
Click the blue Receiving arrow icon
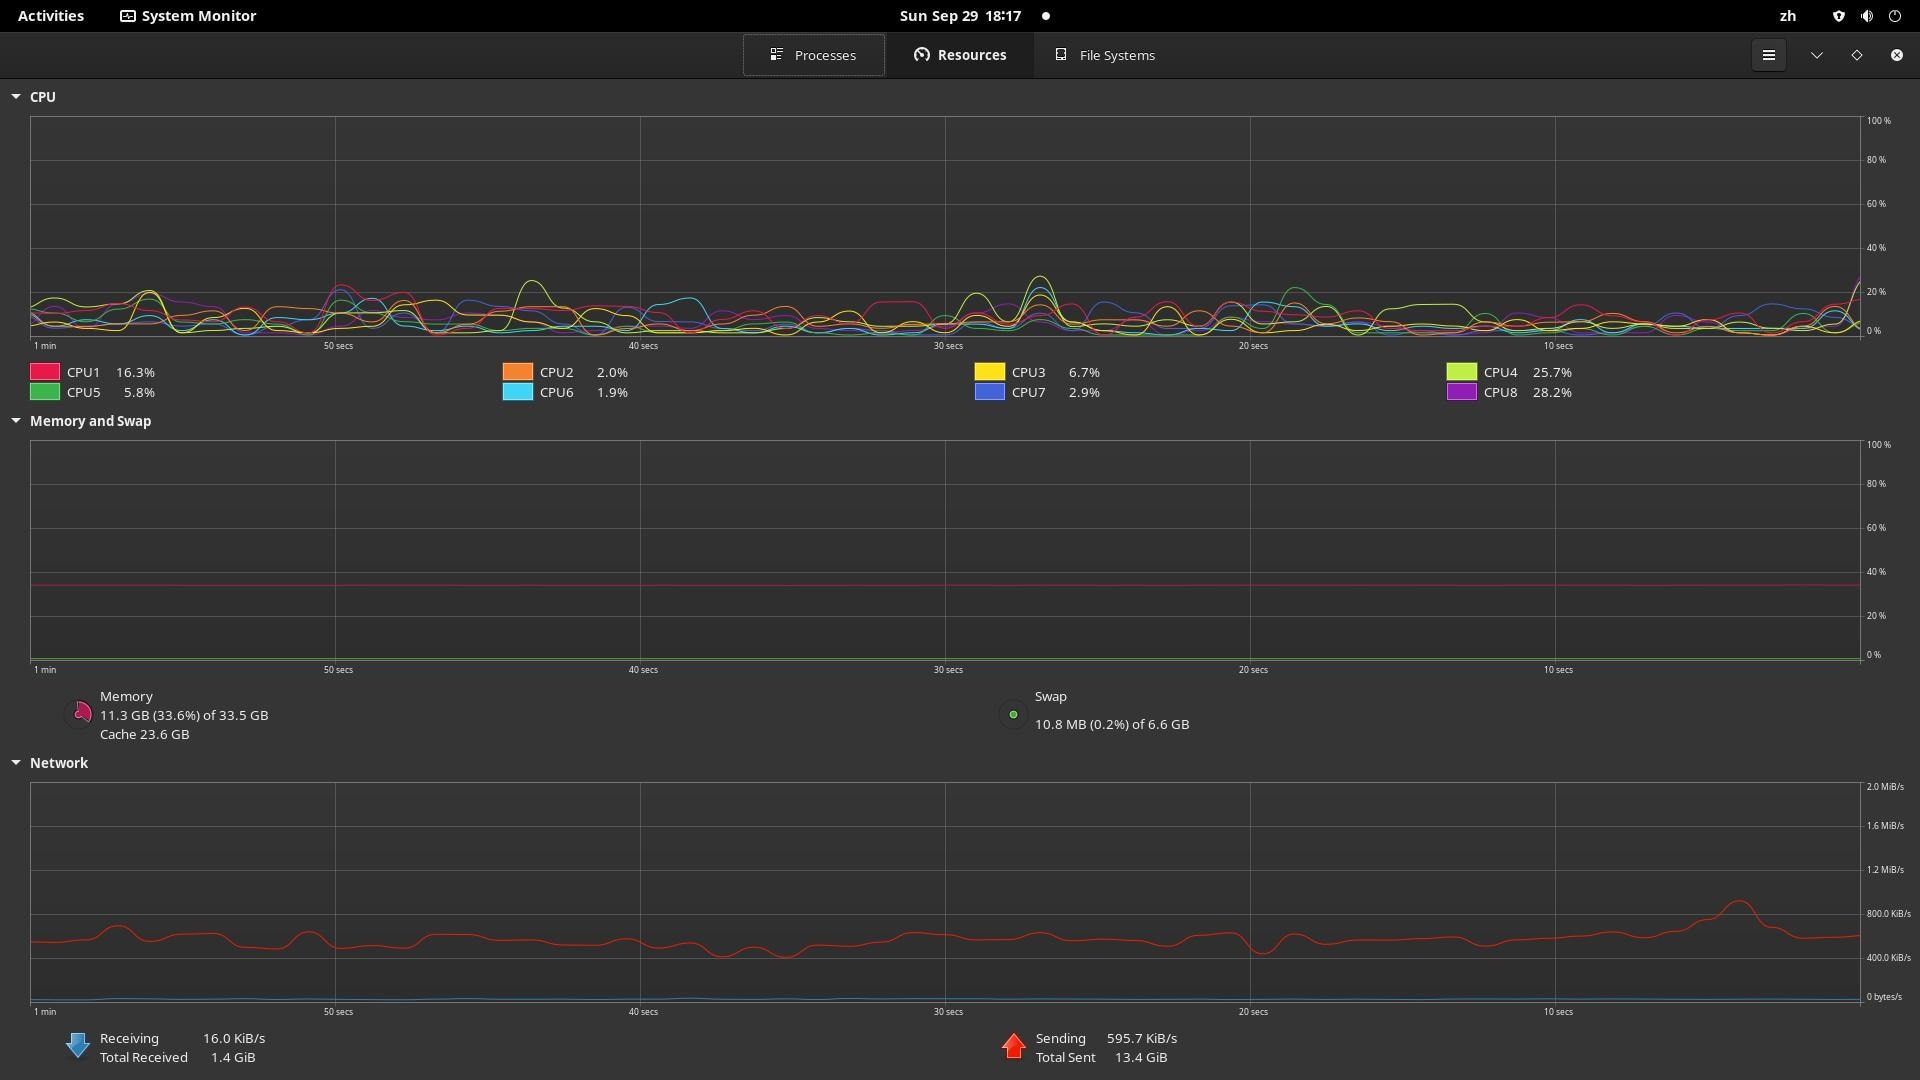(78, 1046)
